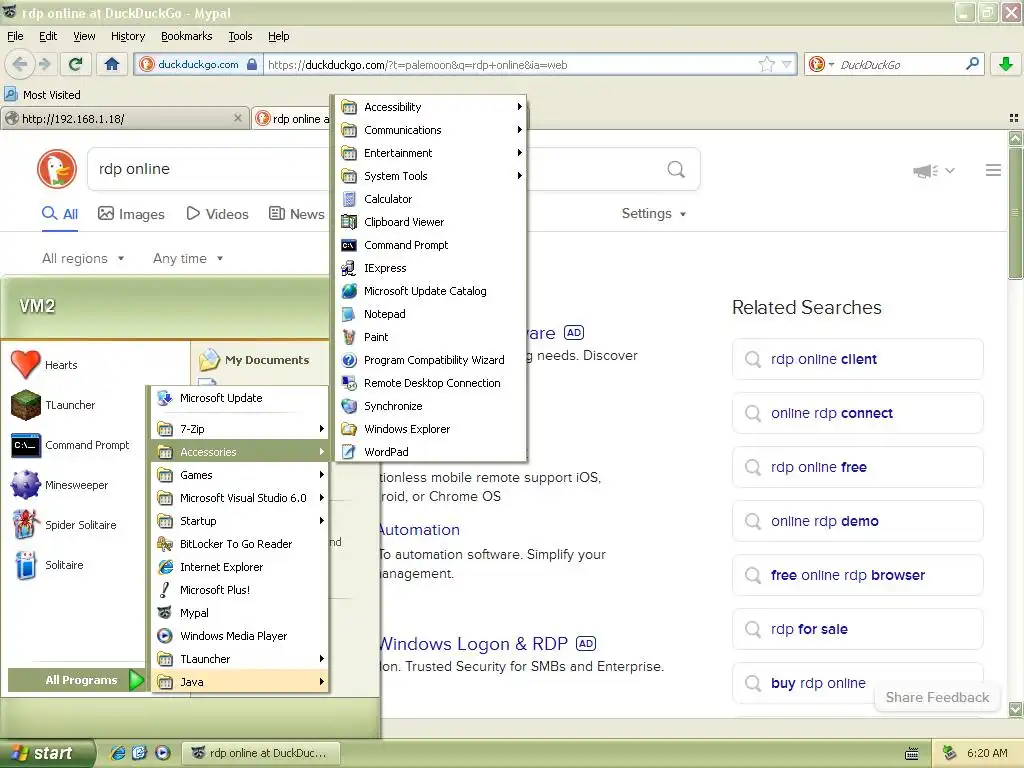The image size is (1024, 768).
Task: Open Internet Explorer from the All Programs list
Action: coord(240,567)
